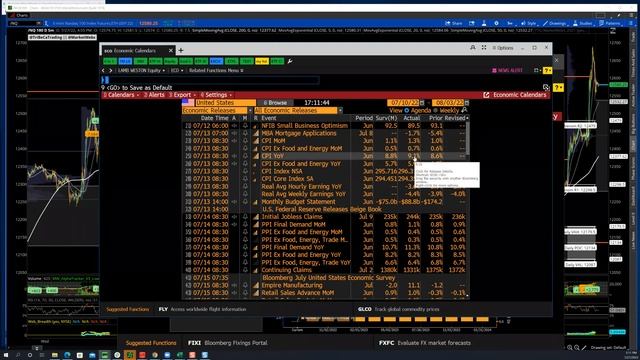Toggle alert bell for Retail Sales Advance MoM
The width and height of the screenshot is (640, 360).
(x=245, y=293)
